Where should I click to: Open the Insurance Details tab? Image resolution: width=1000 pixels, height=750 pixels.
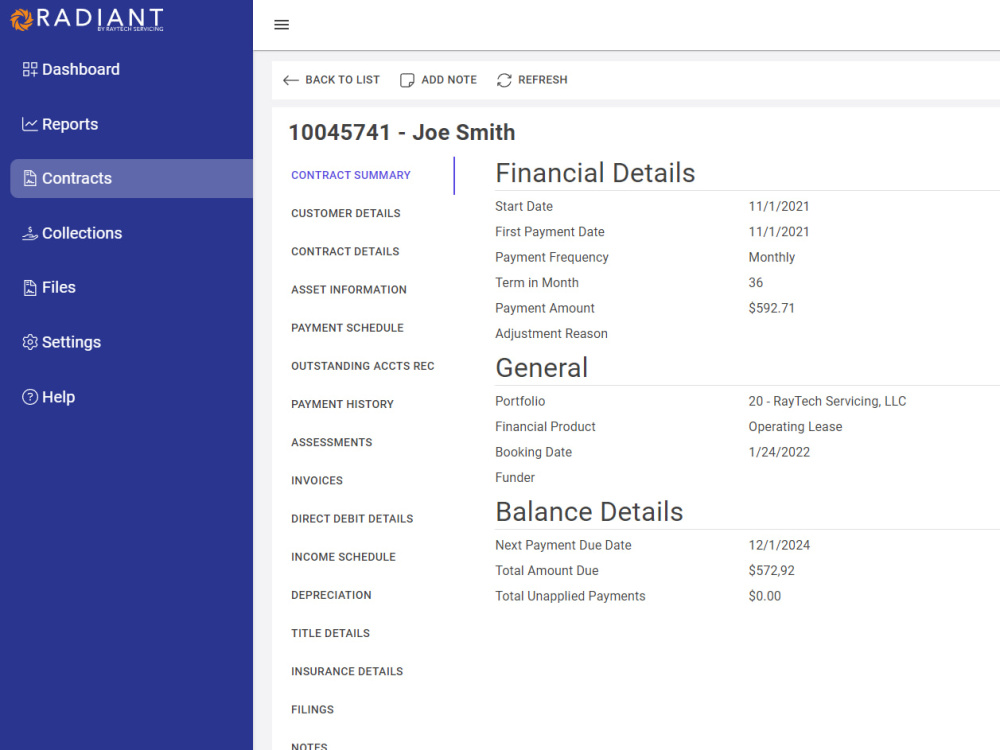[347, 672]
